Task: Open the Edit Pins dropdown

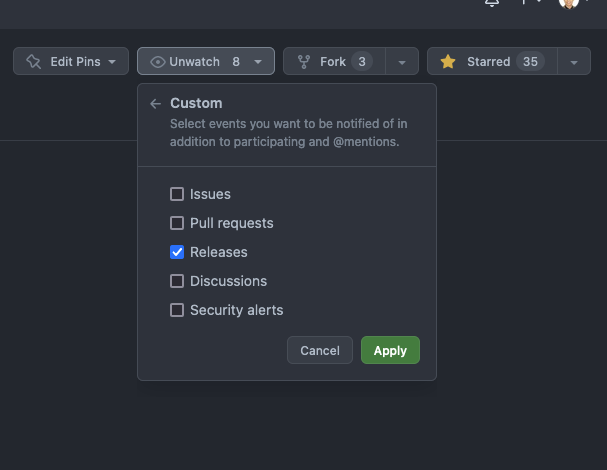Action: coord(71,61)
